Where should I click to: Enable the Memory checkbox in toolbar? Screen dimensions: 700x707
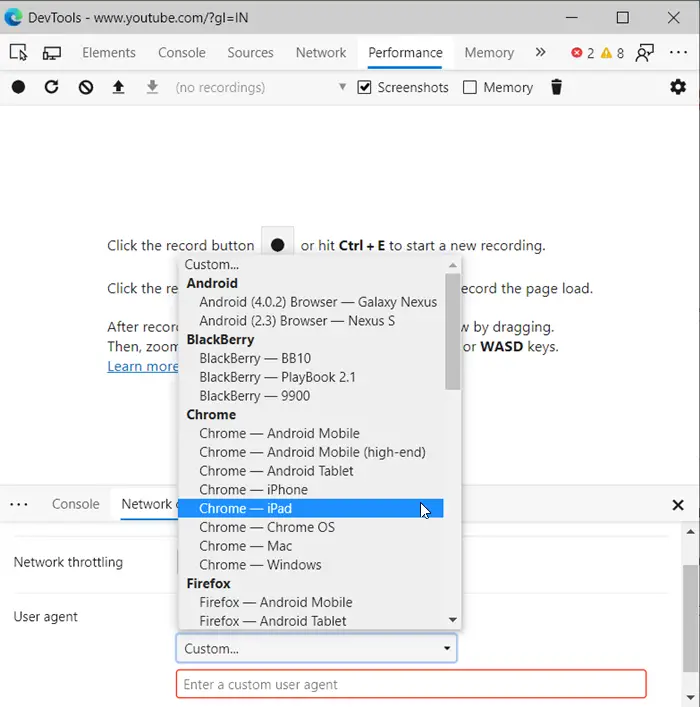click(470, 87)
